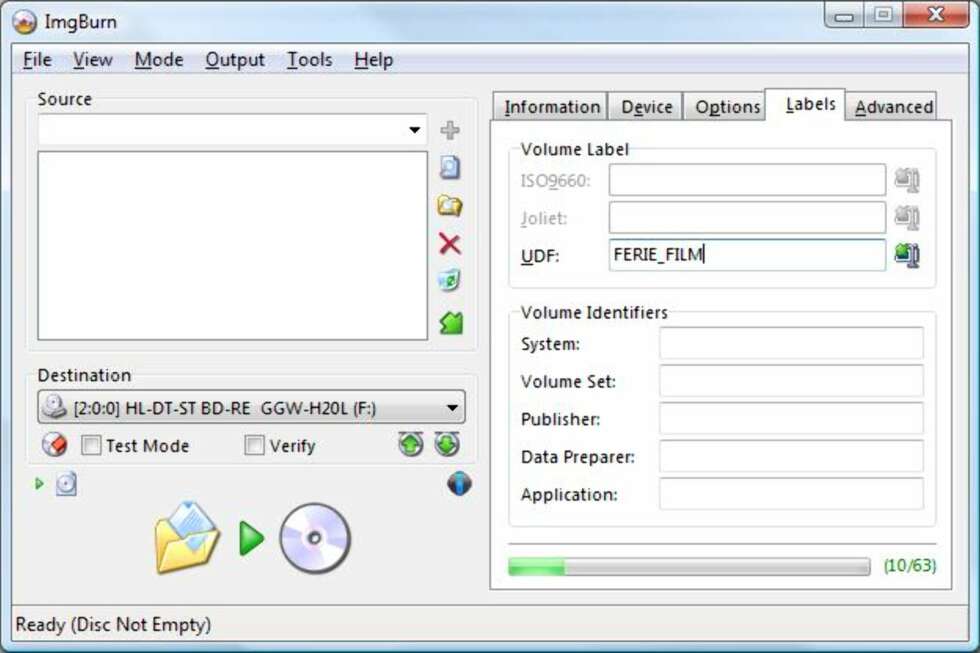The height and width of the screenshot is (653, 980).
Task: Open the Help menu
Action: click(374, 60)
